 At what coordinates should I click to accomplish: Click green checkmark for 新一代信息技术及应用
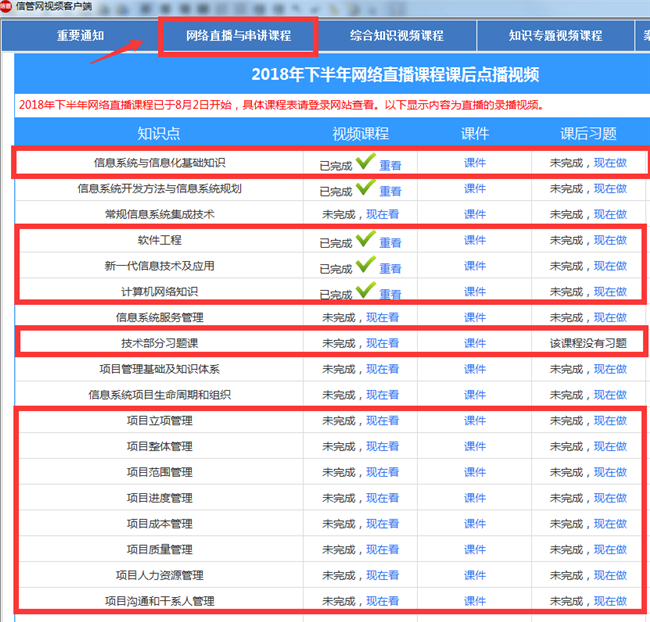365,264
